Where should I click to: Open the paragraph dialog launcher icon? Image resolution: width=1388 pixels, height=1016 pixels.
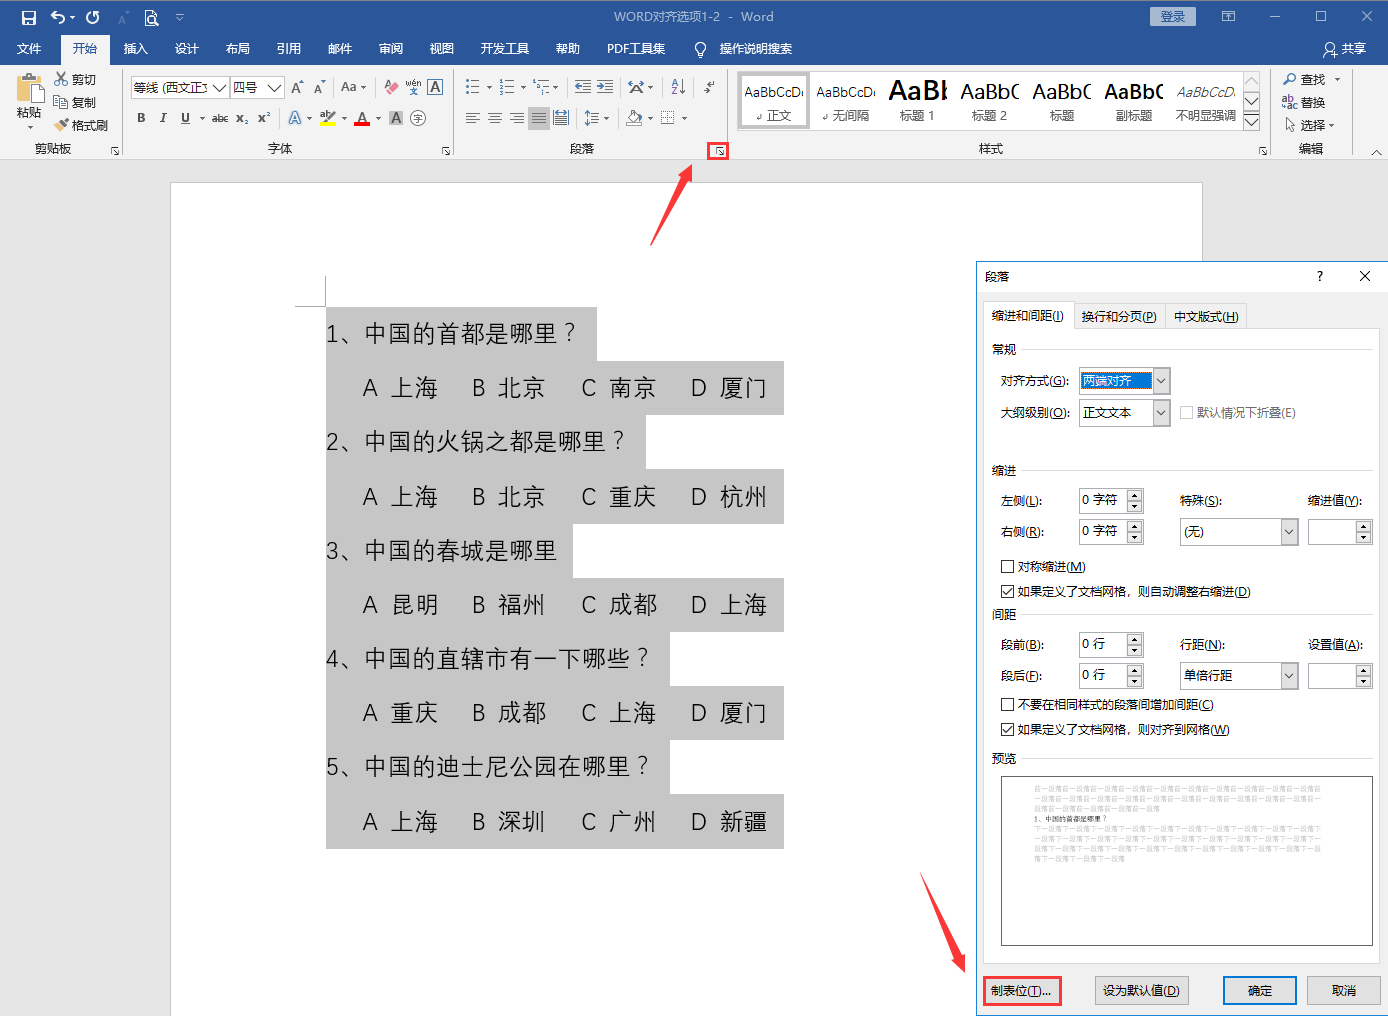click(x=718, y=151)
